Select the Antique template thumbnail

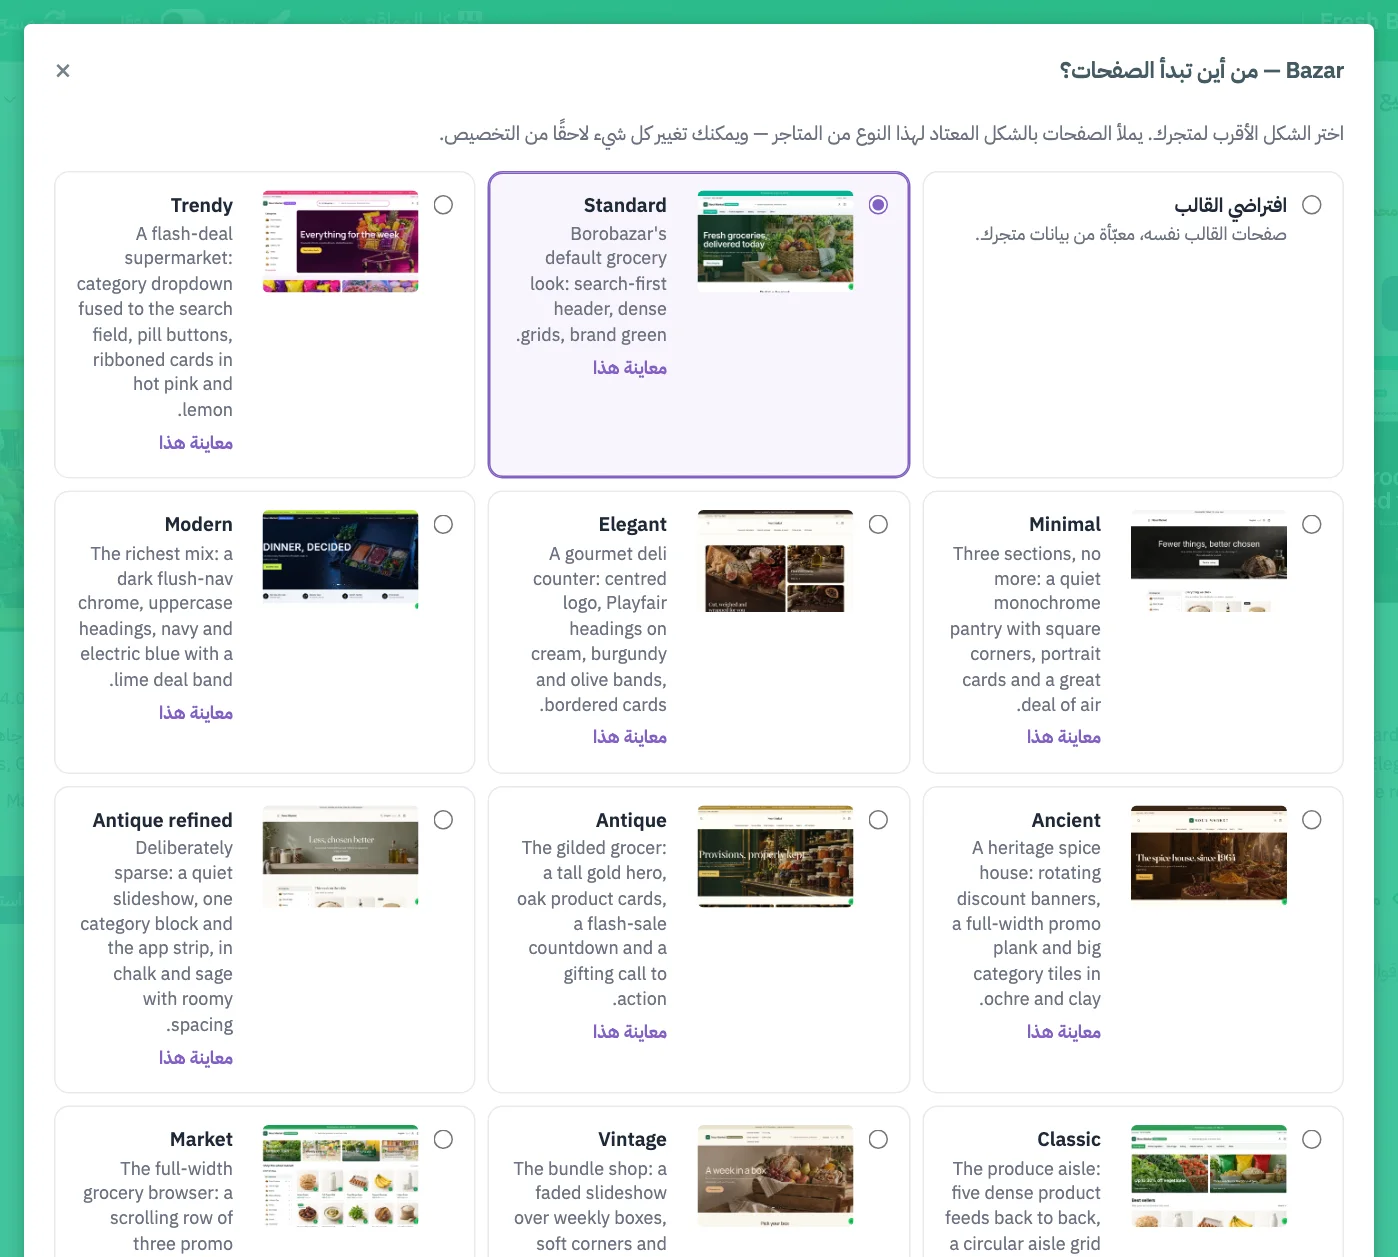[x=775, y=856]
